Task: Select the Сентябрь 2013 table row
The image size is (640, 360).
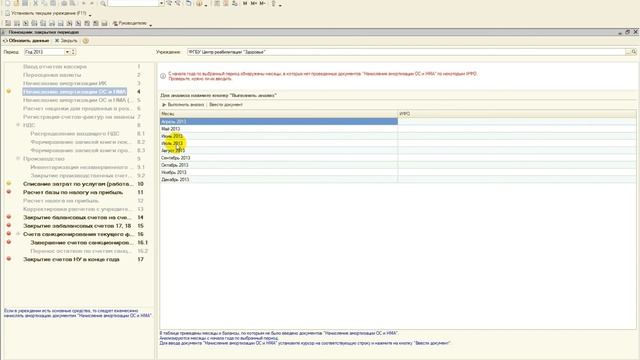Action: 398,158
